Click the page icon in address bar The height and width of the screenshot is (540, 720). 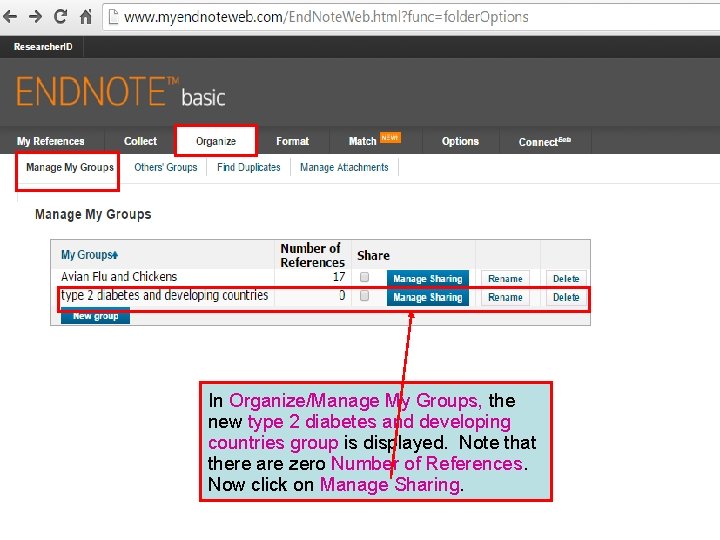pyautogui.click(x=113, y=17)
